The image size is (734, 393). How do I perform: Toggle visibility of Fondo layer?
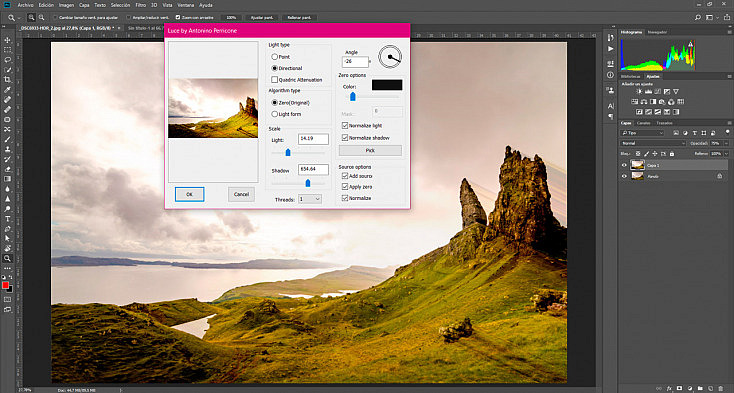pyautogui.click(x=624, y=176)
